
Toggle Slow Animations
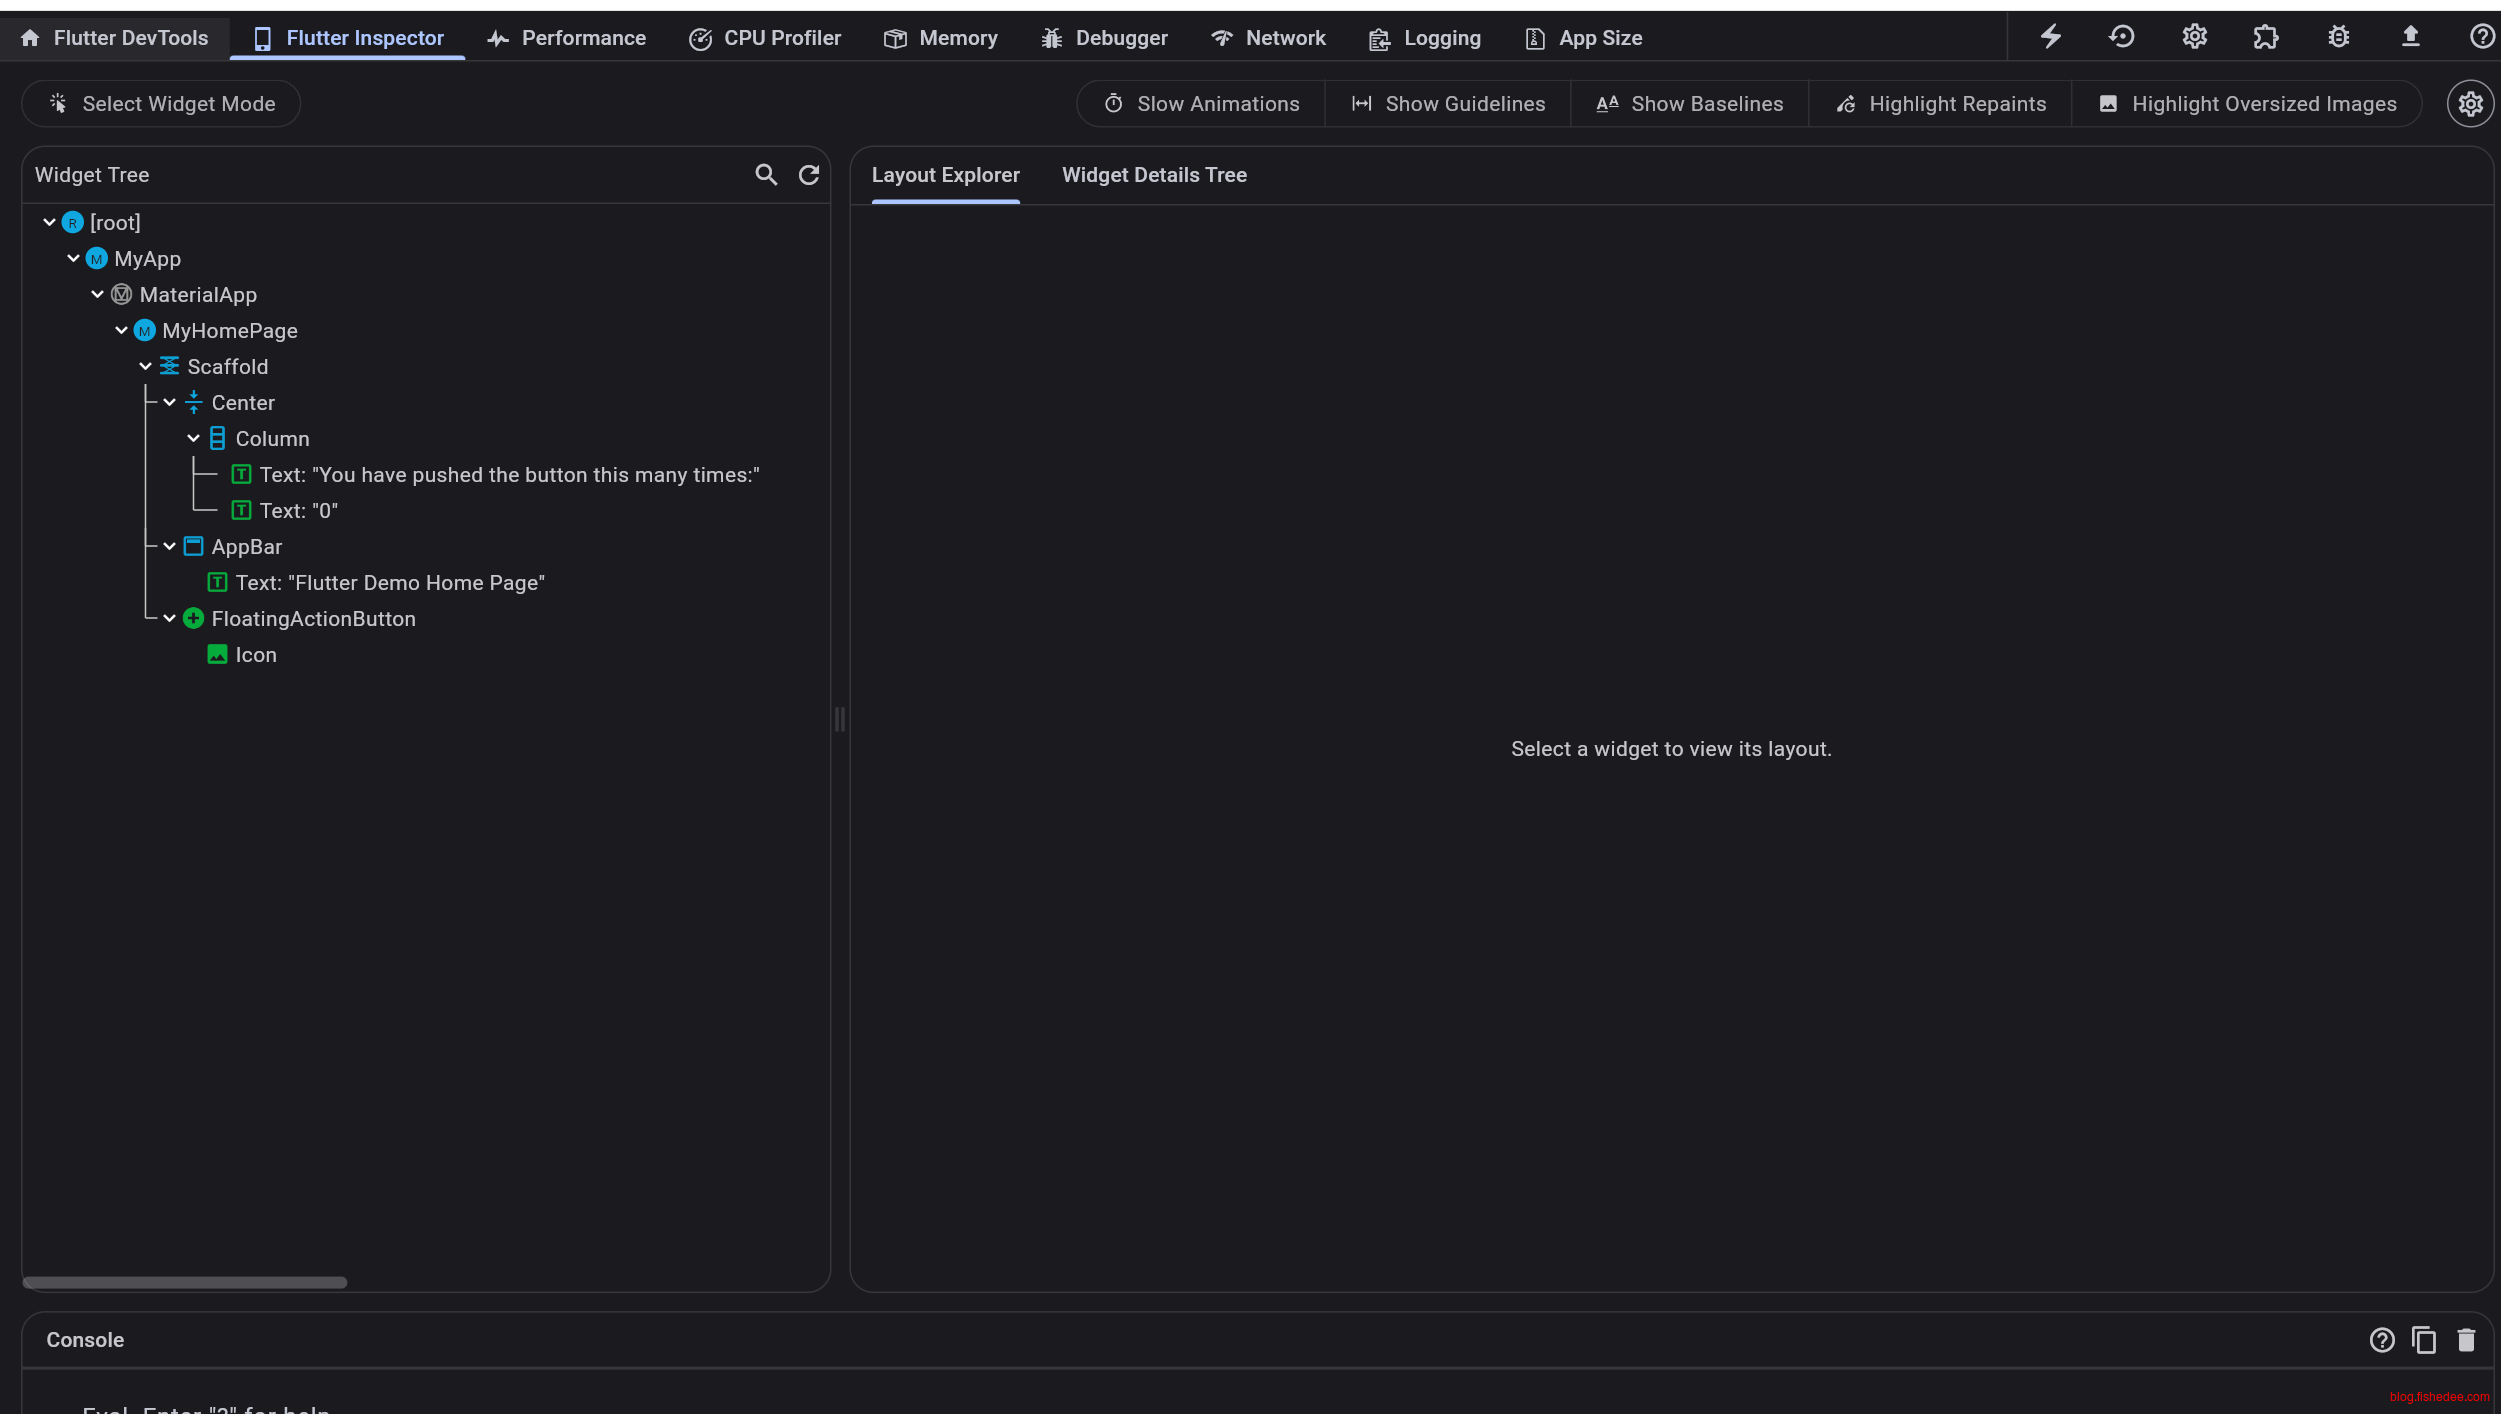[1201, 104]
